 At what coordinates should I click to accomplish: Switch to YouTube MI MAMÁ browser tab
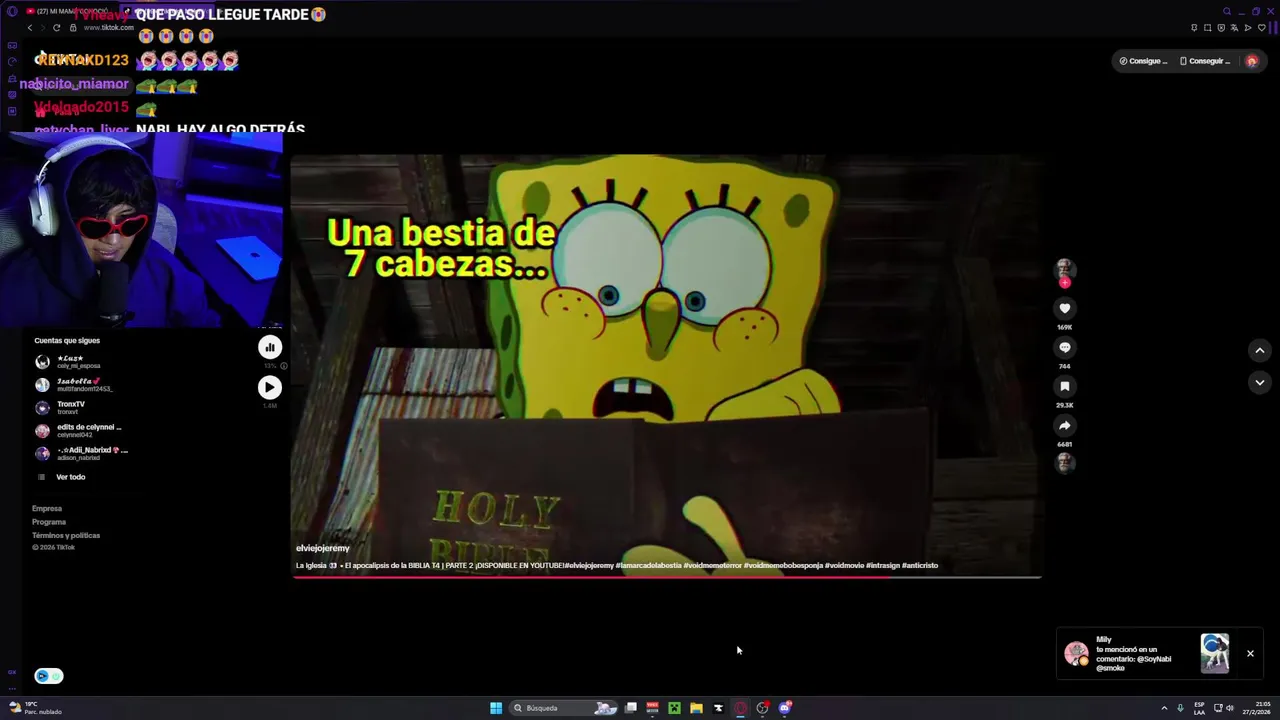(68, 11)
